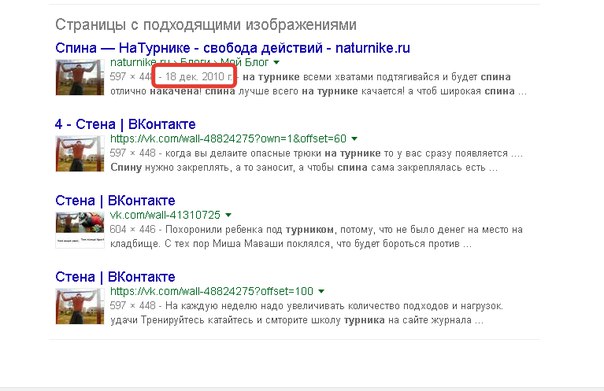Click the green URL ending with offset=100
Image resolution: width=604 pixels, height=391 pixels.
(x=211, y=291)
